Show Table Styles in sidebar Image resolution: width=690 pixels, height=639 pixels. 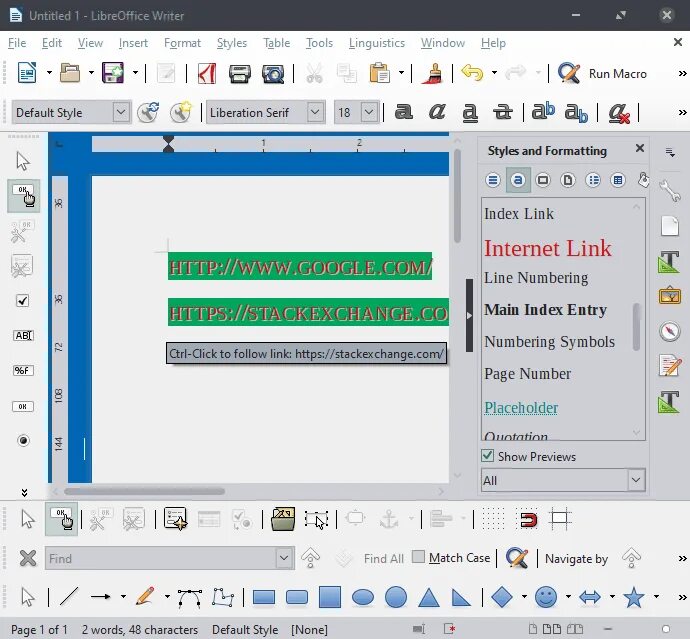pos(618,180)
